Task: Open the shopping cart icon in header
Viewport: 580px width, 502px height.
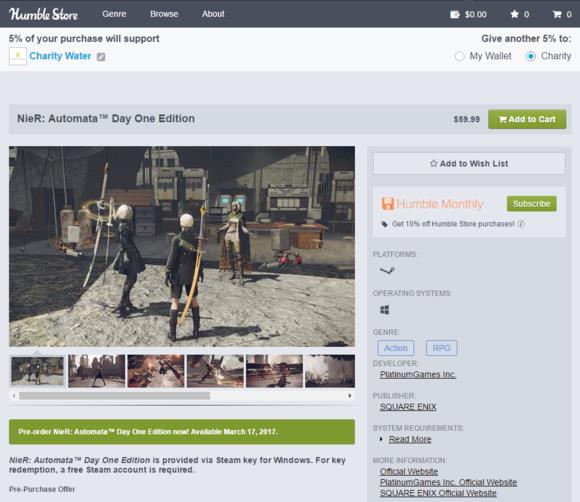Action: 557,14
